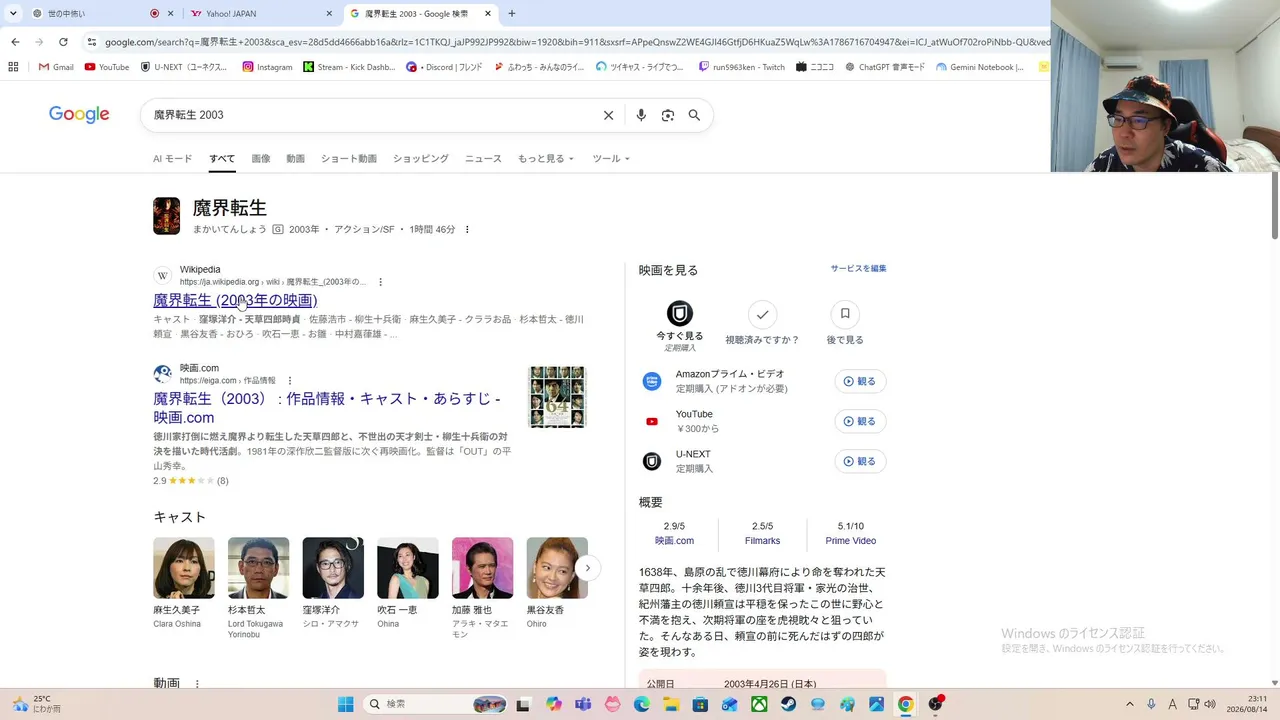The width and height of the screenshot is (1280, 720).
Task: Focus the browser address bar
Action: click(576, 42)
